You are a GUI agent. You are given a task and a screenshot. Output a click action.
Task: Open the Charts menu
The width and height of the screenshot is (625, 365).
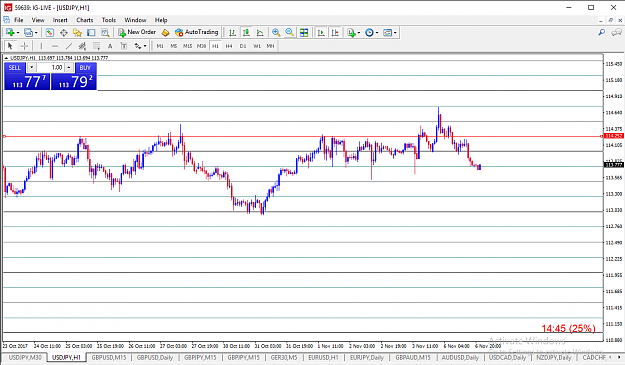(x=85, y=20)
